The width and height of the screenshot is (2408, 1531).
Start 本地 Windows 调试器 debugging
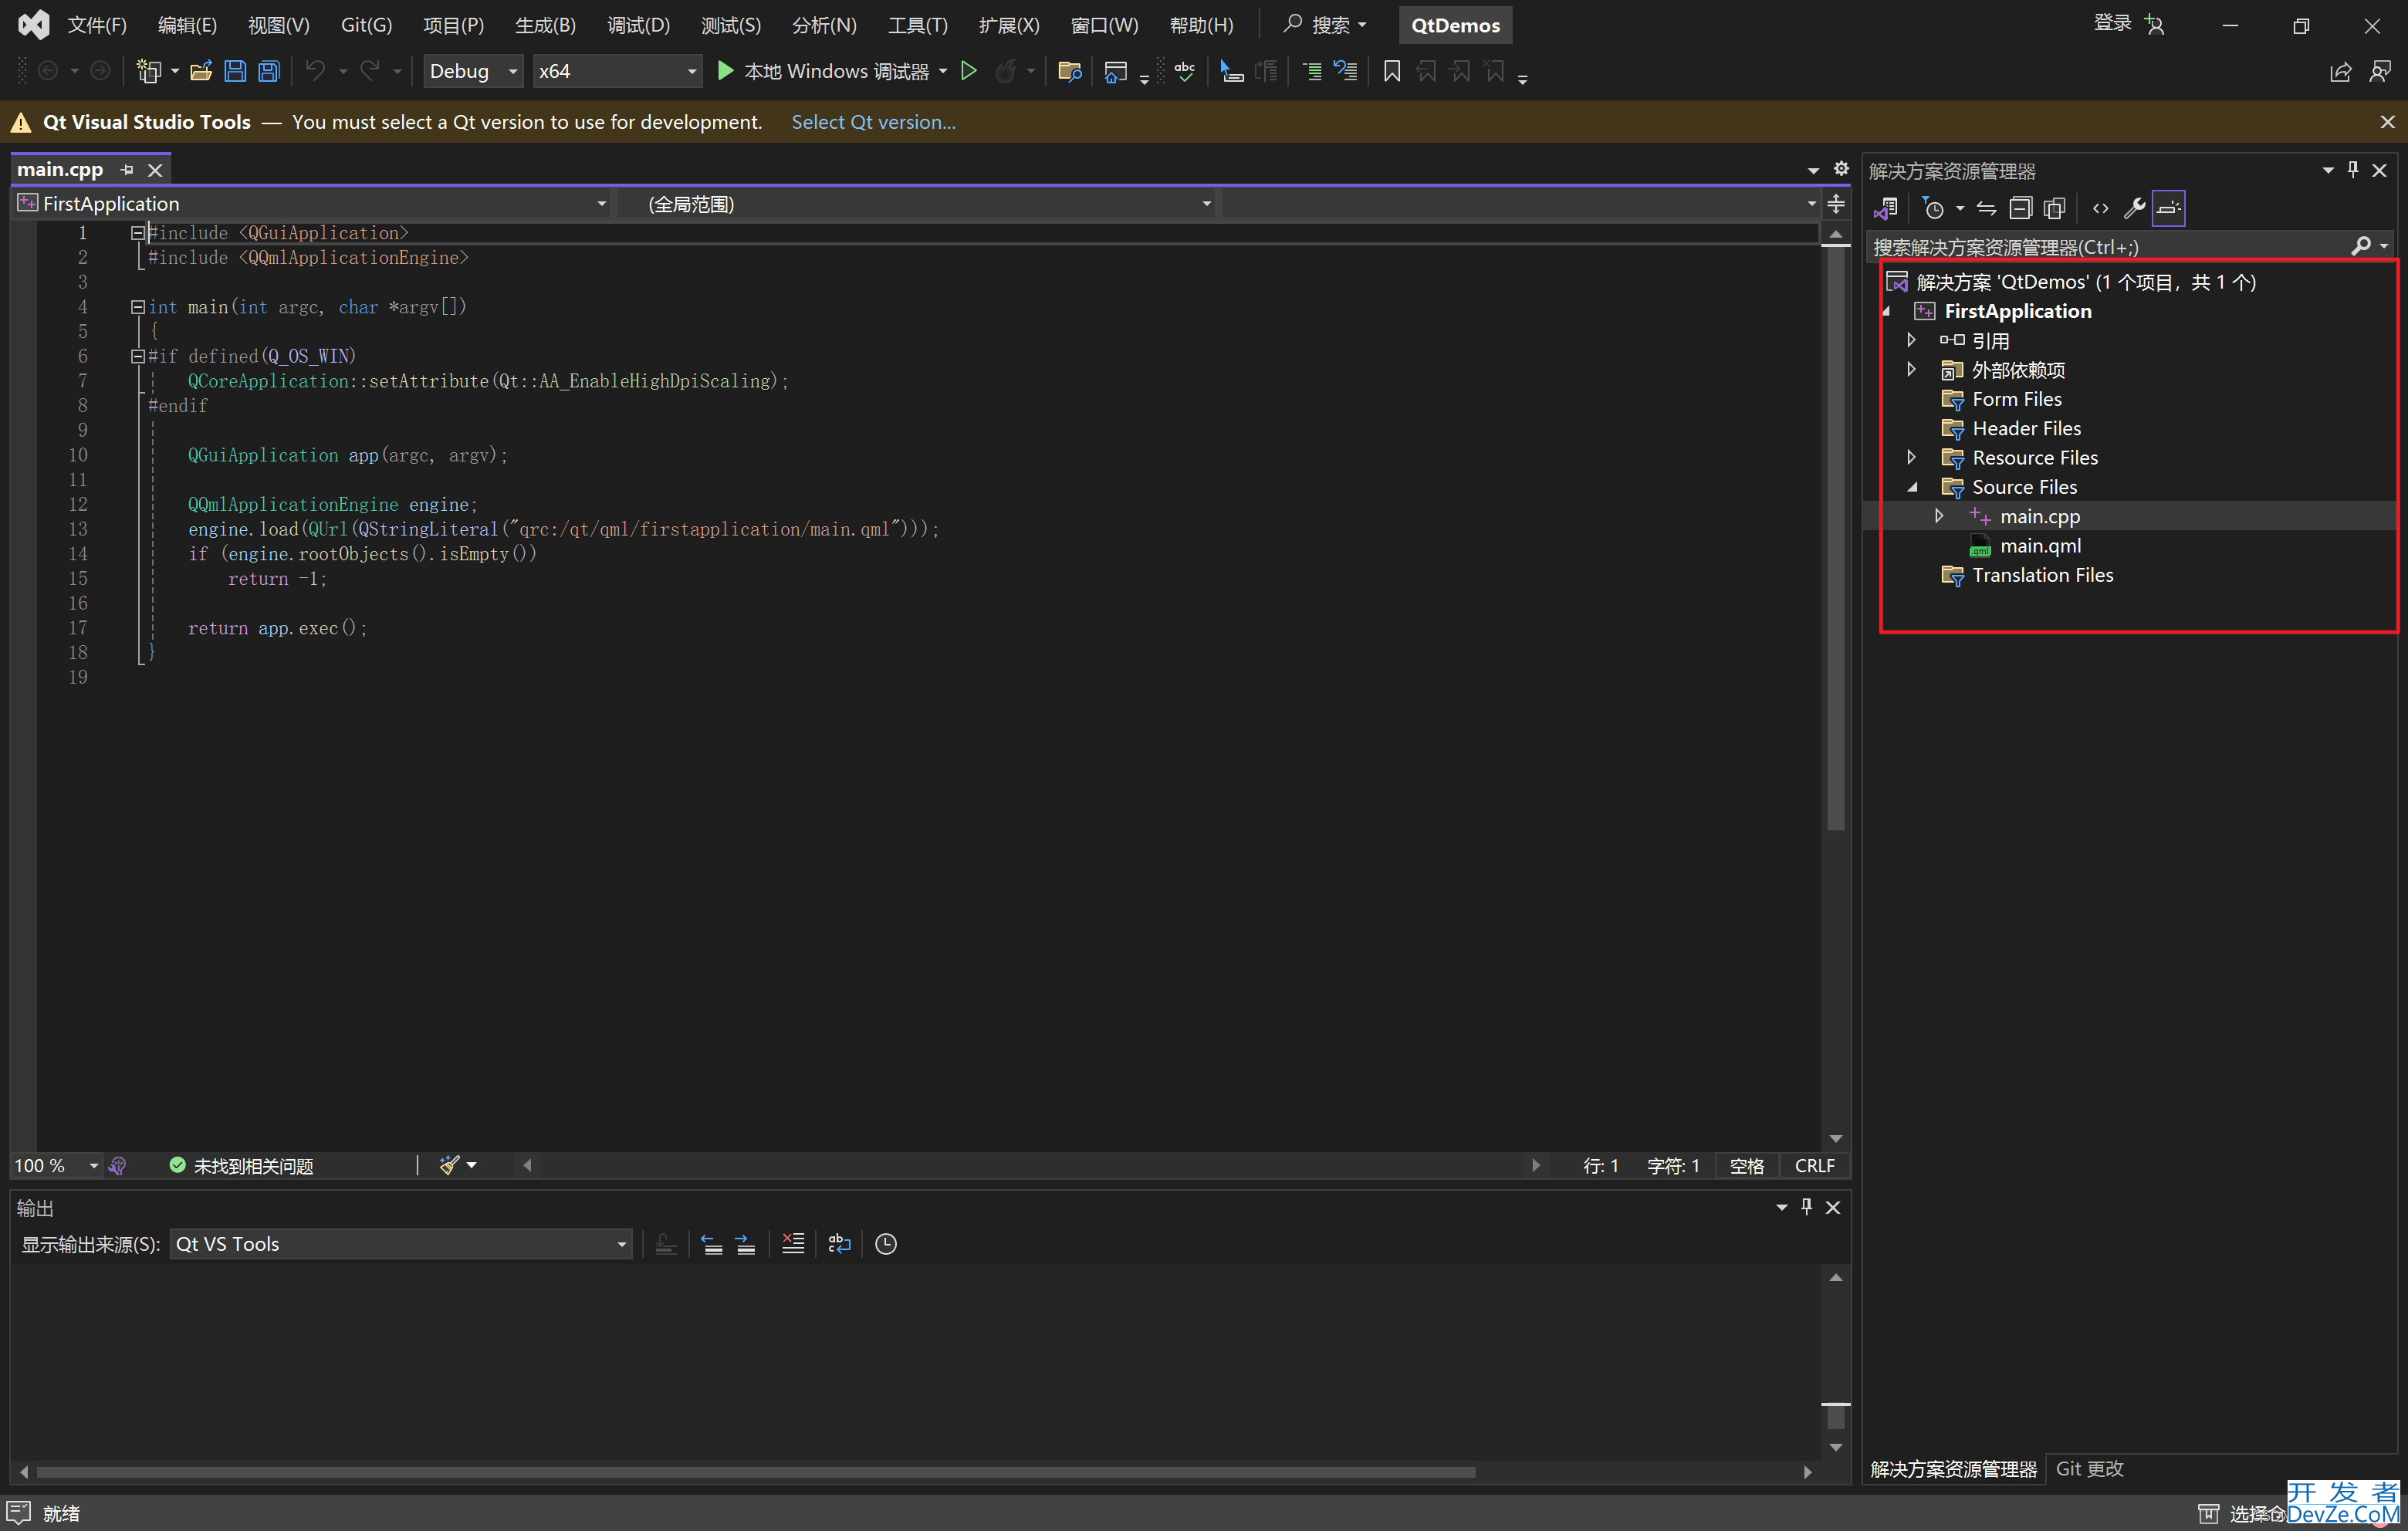point(825,71)
